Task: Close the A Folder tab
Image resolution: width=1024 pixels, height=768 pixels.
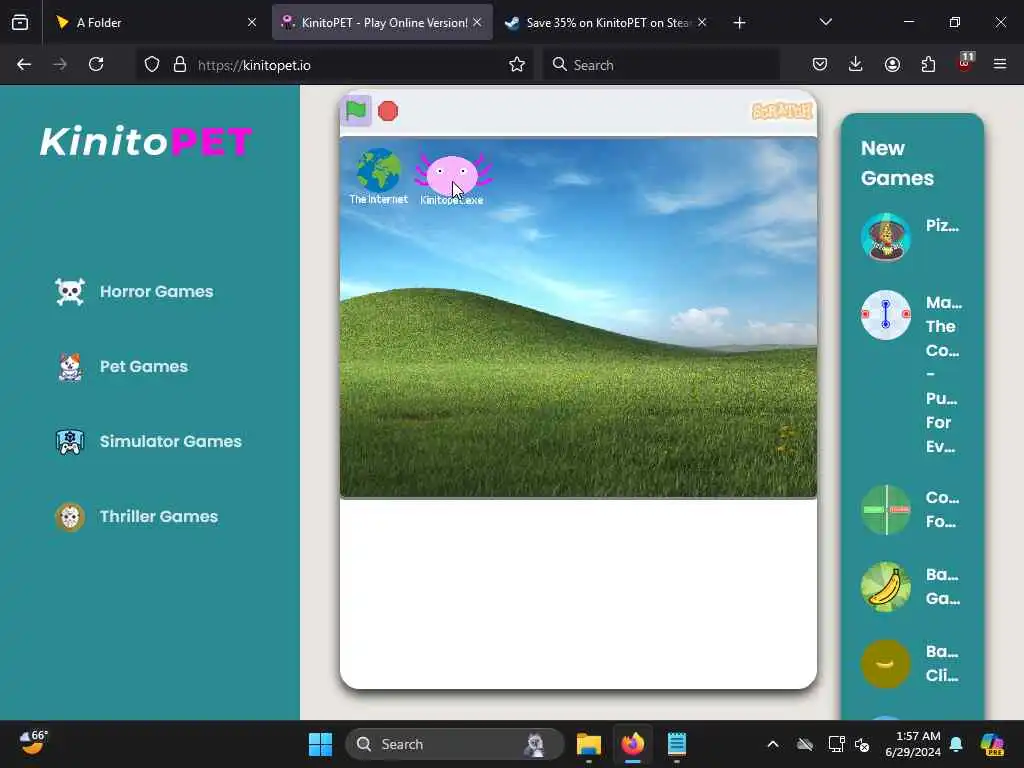Action: pos(252,22)
